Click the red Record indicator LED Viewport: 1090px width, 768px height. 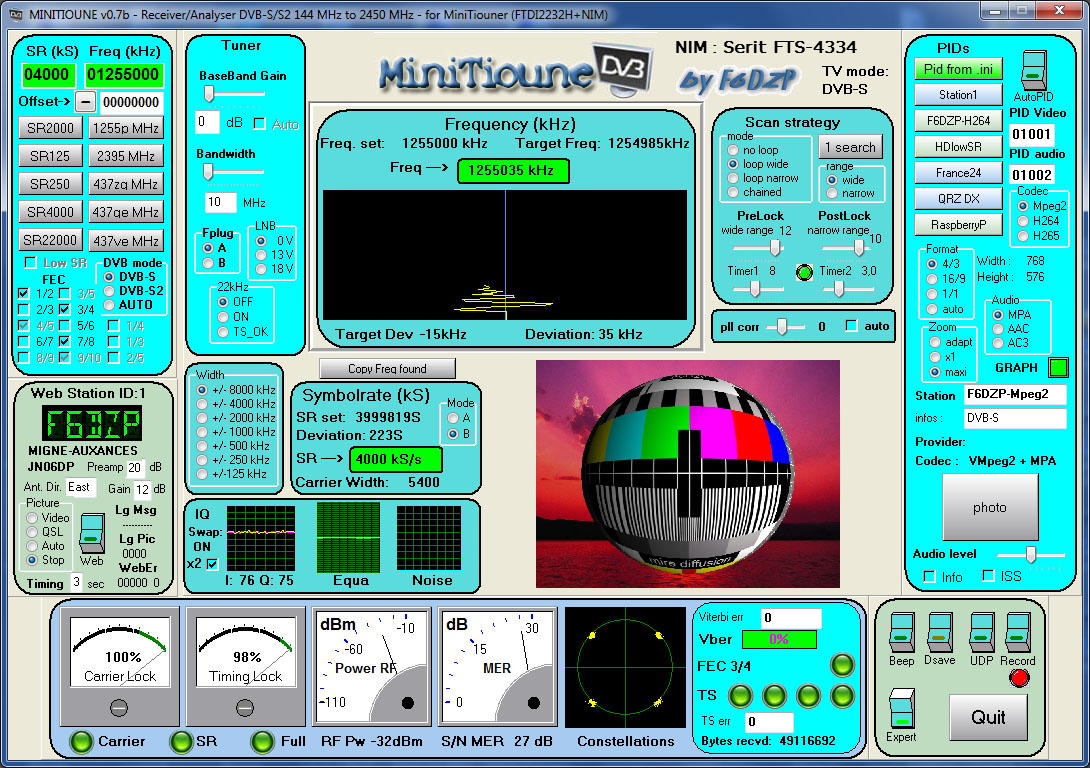[x=1020, y=677]
